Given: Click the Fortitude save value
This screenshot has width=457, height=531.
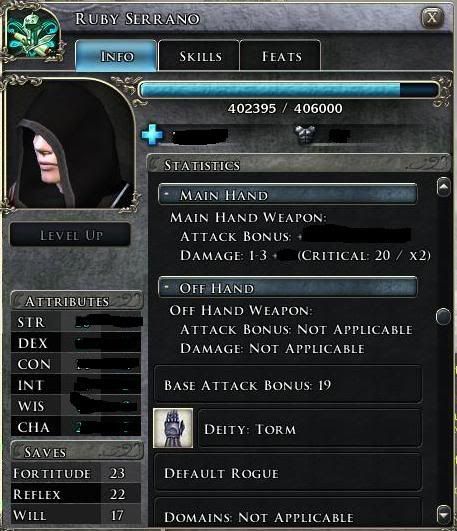Looking at the screenshot, I should point(118,473).
